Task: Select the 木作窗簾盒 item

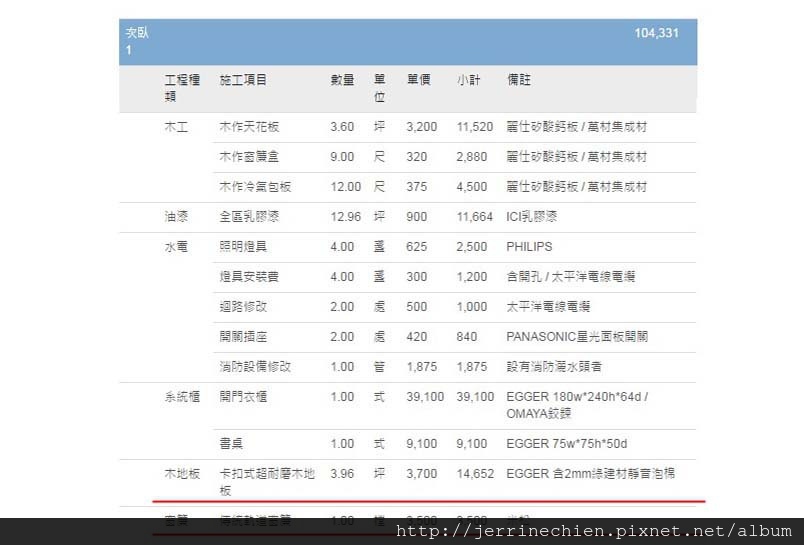Action: pyautogui.click(x=249, y=156)
